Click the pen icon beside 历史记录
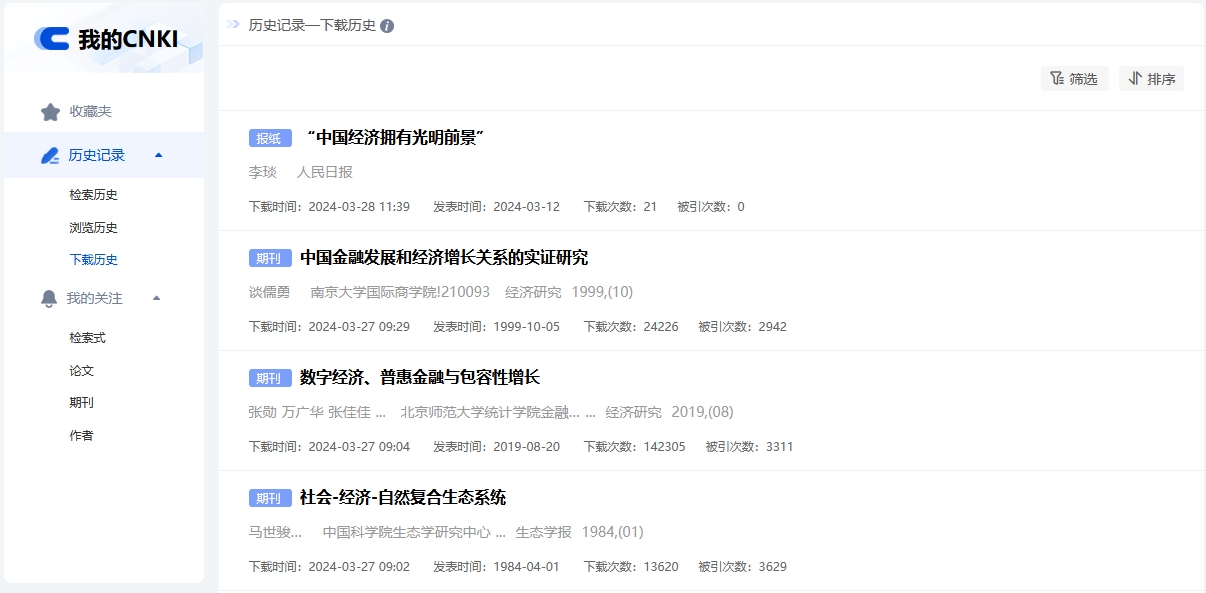Viewport: 1206px width, 593px height. click(x=50, y=155)
